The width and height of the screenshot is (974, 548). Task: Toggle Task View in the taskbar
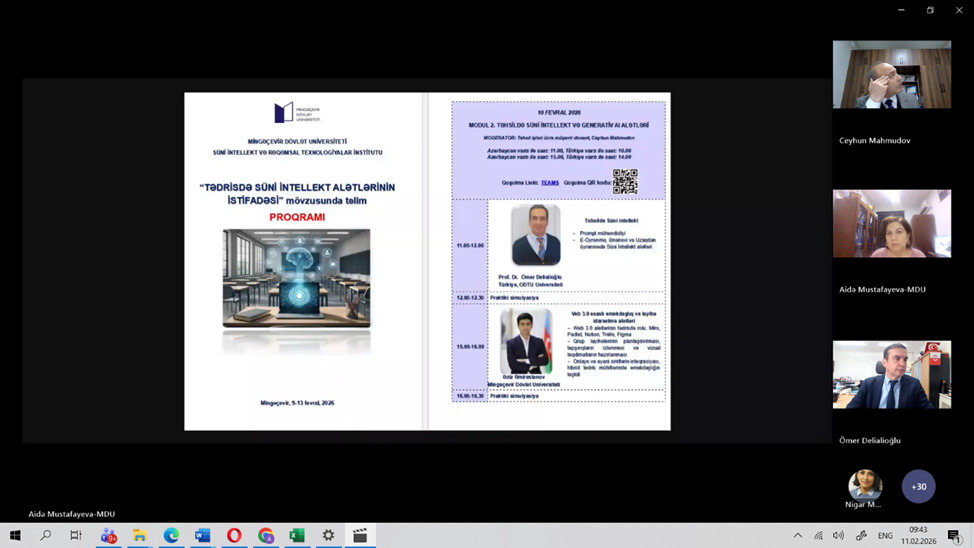[76, 536]
